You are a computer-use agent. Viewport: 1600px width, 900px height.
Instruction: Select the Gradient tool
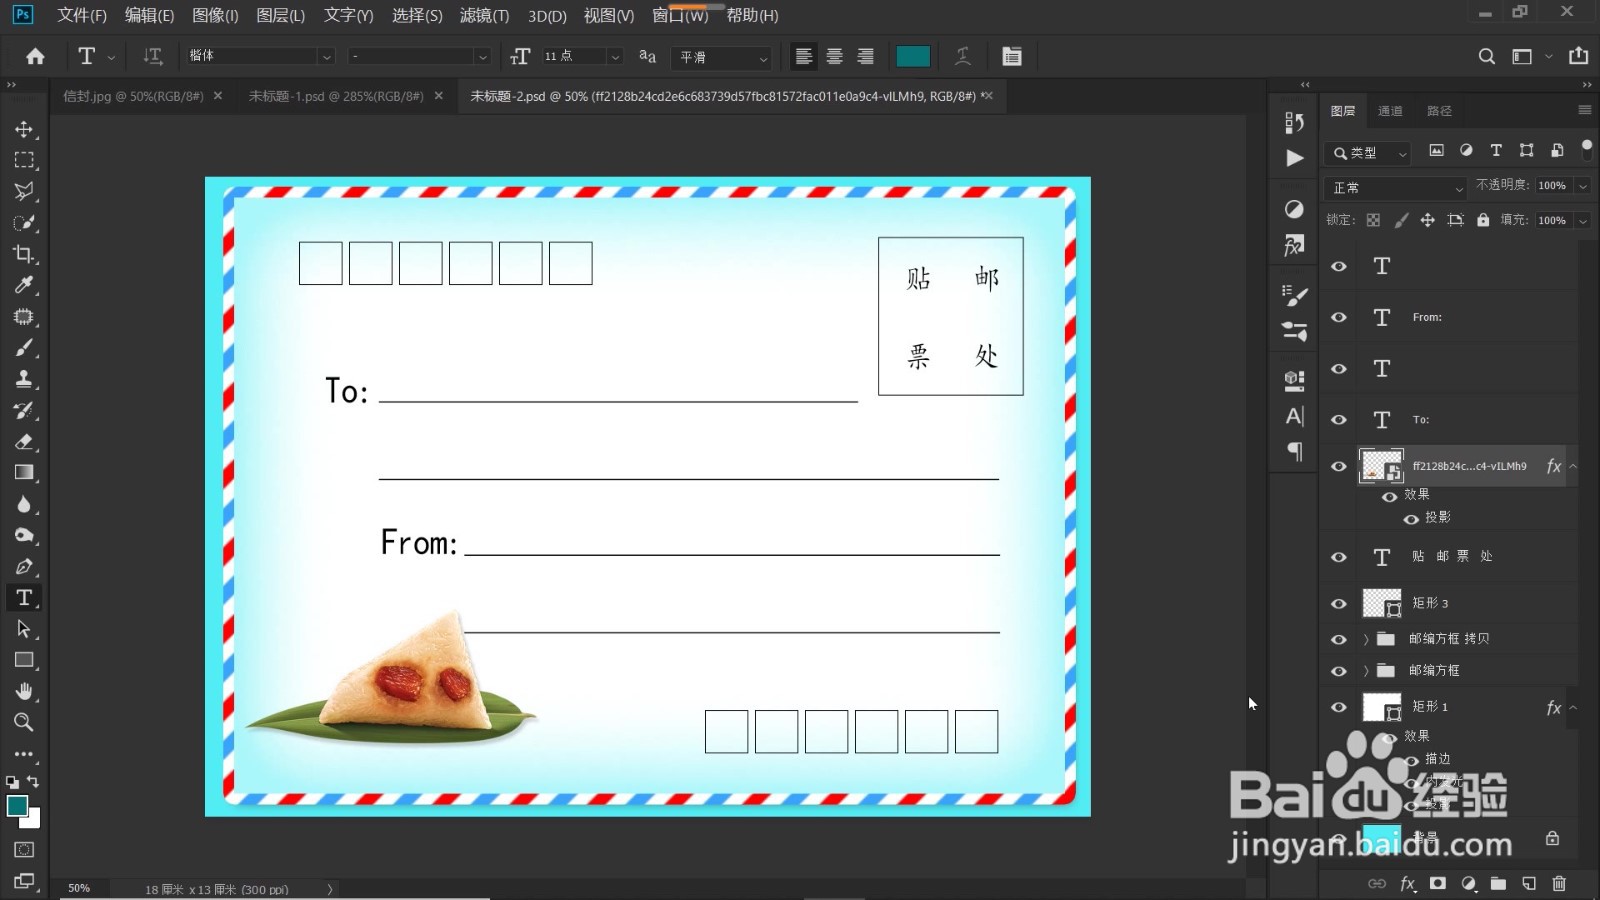24,473
